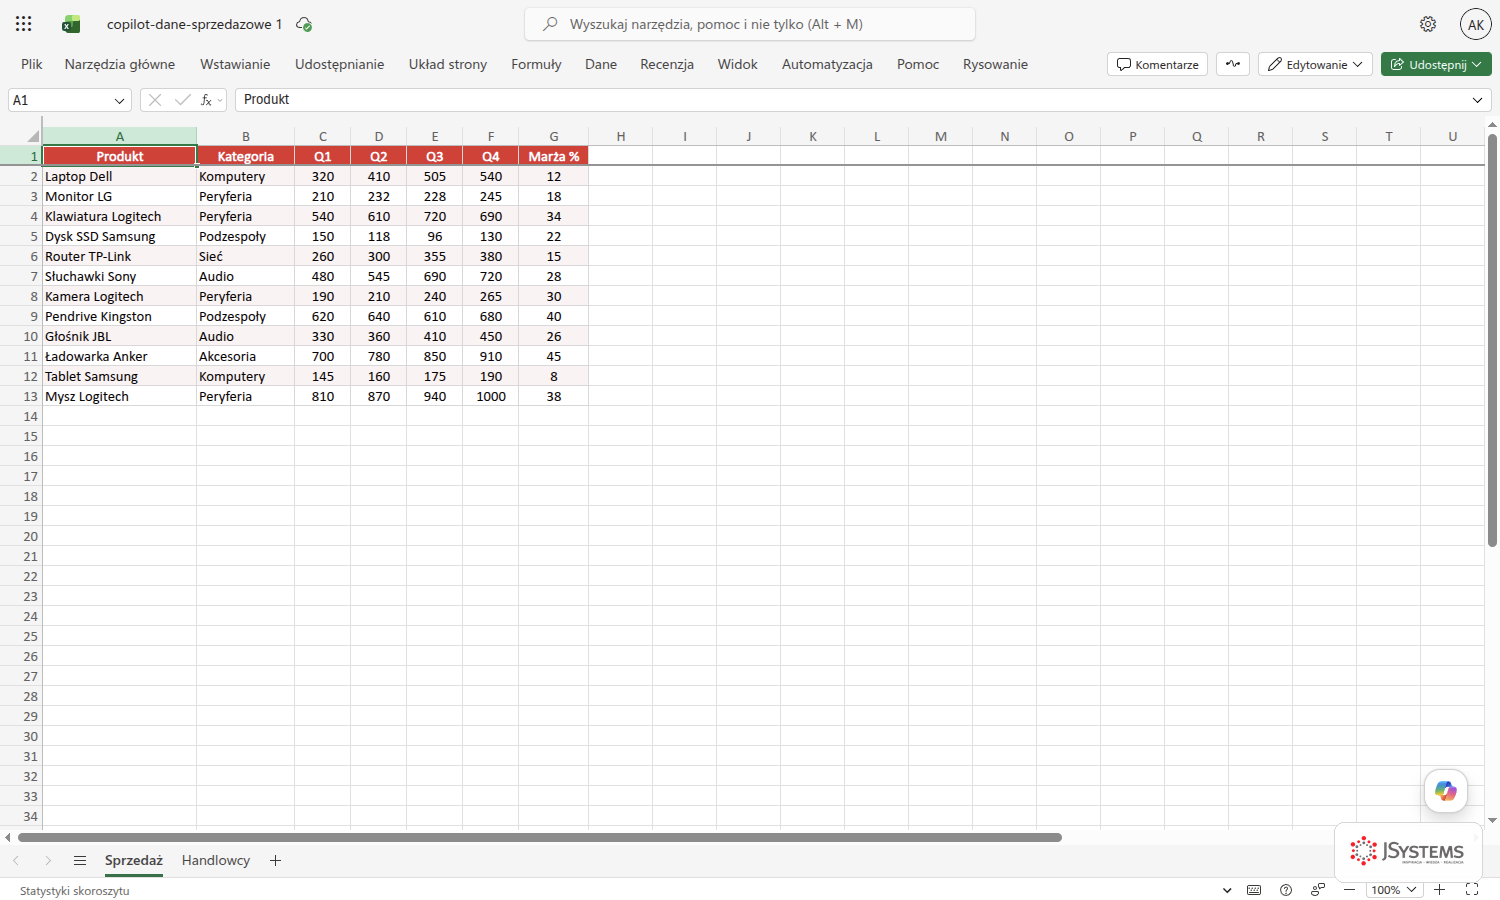
Task: Open the all sheets list icon
Action: click(80, 860)
